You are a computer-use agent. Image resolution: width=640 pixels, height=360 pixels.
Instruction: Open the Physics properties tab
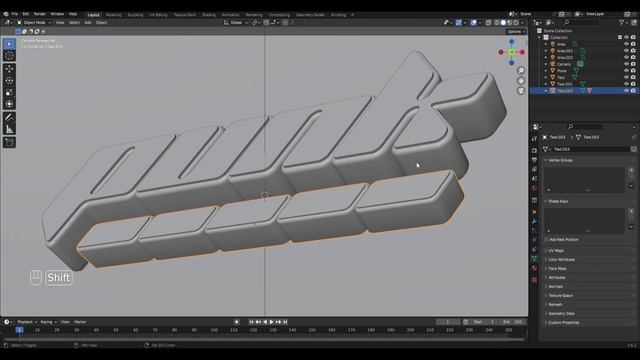point(534,240)
